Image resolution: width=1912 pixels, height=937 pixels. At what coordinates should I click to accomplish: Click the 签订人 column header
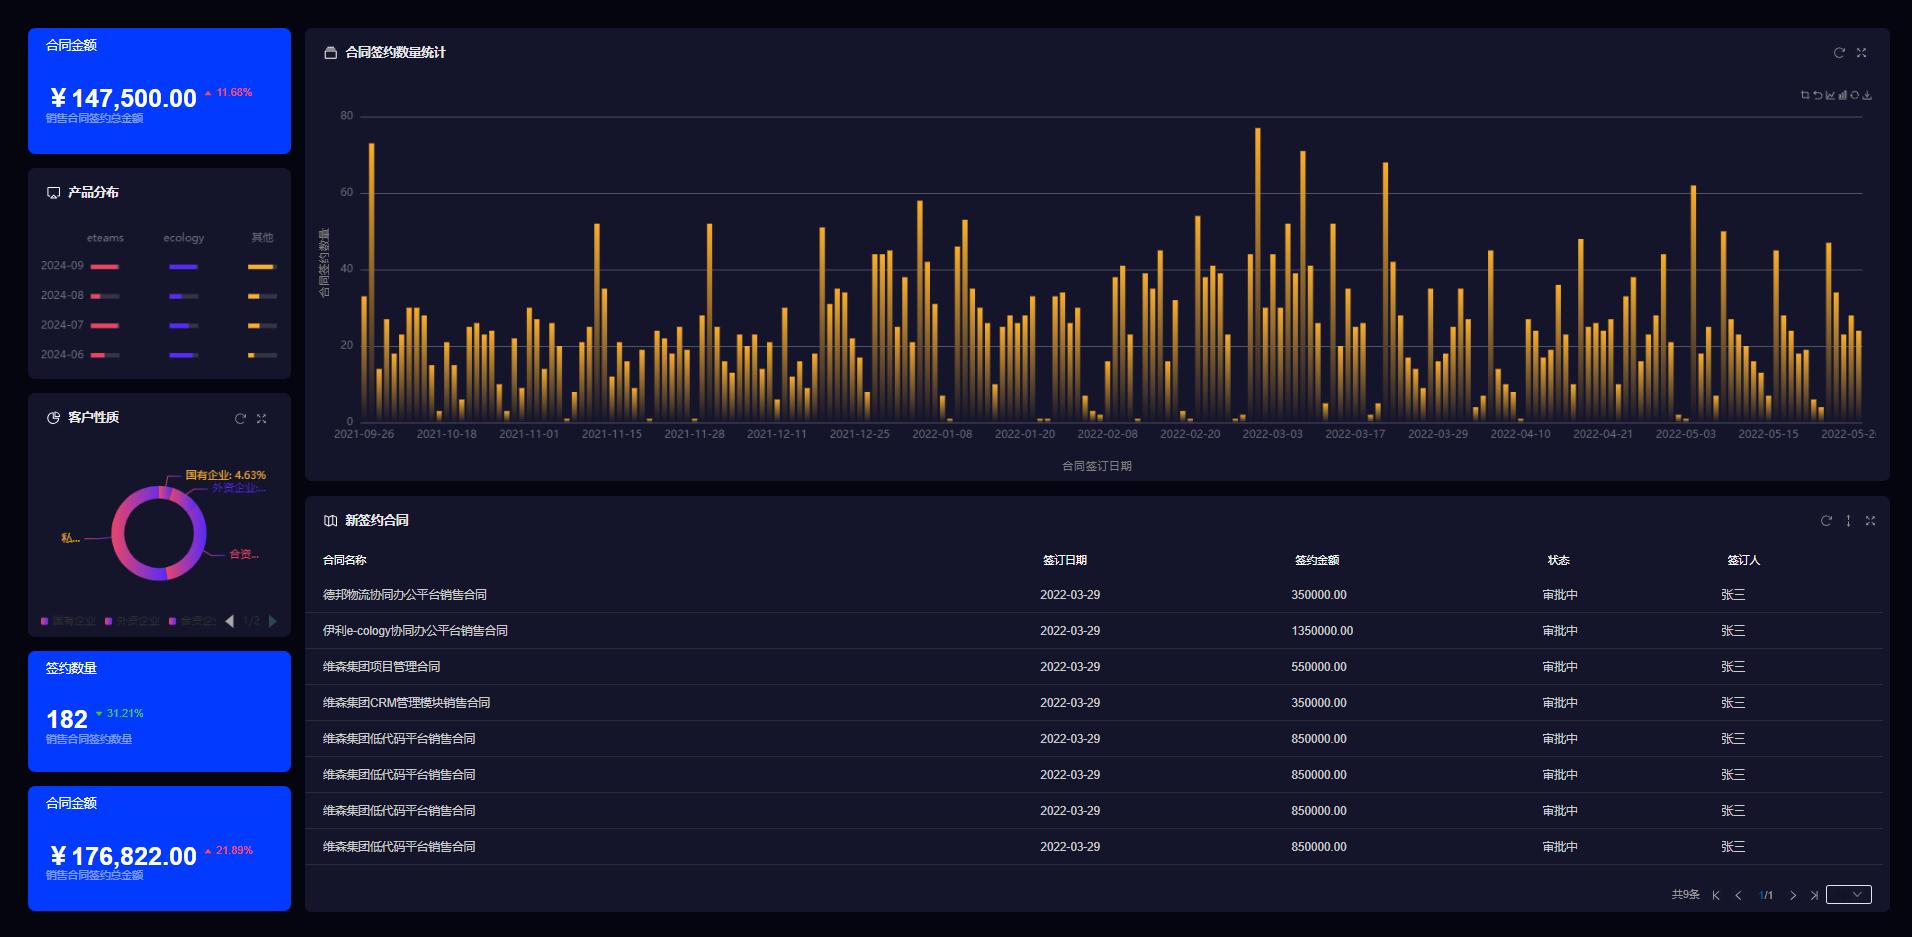click(1743, 560)
